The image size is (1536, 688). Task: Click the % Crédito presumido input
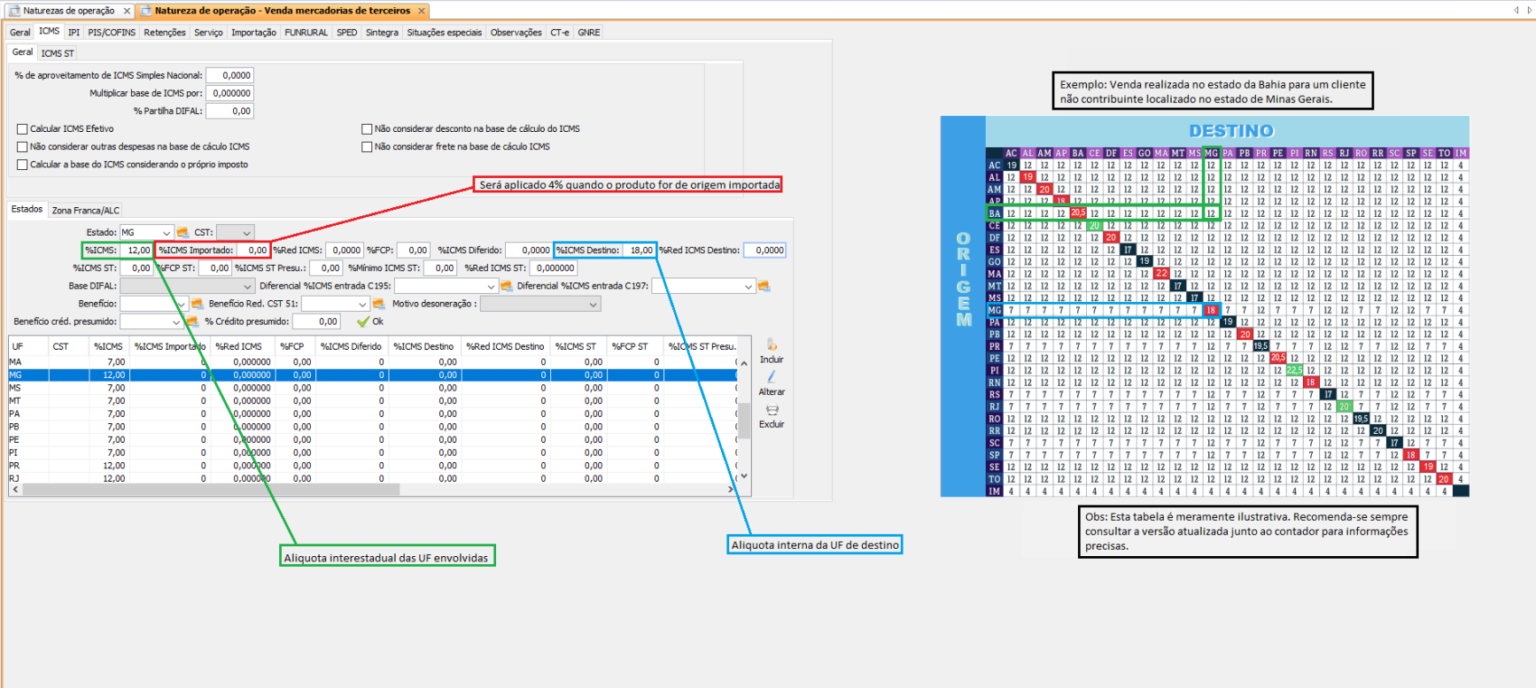[x=315, y=322]
